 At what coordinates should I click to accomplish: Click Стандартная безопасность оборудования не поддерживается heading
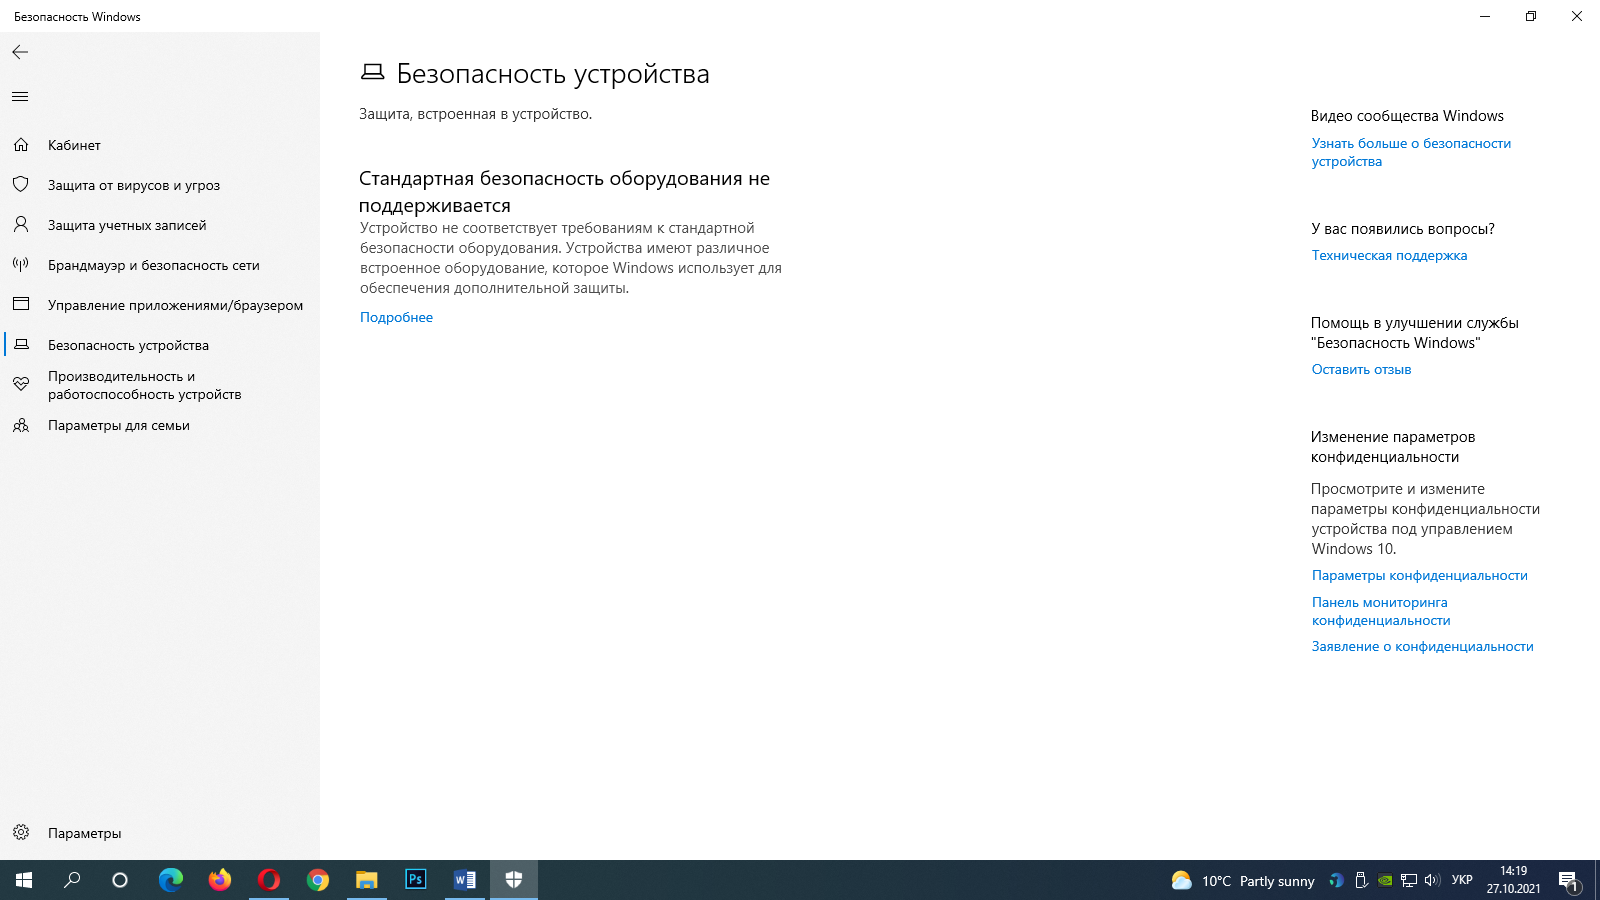pos(564,191)
